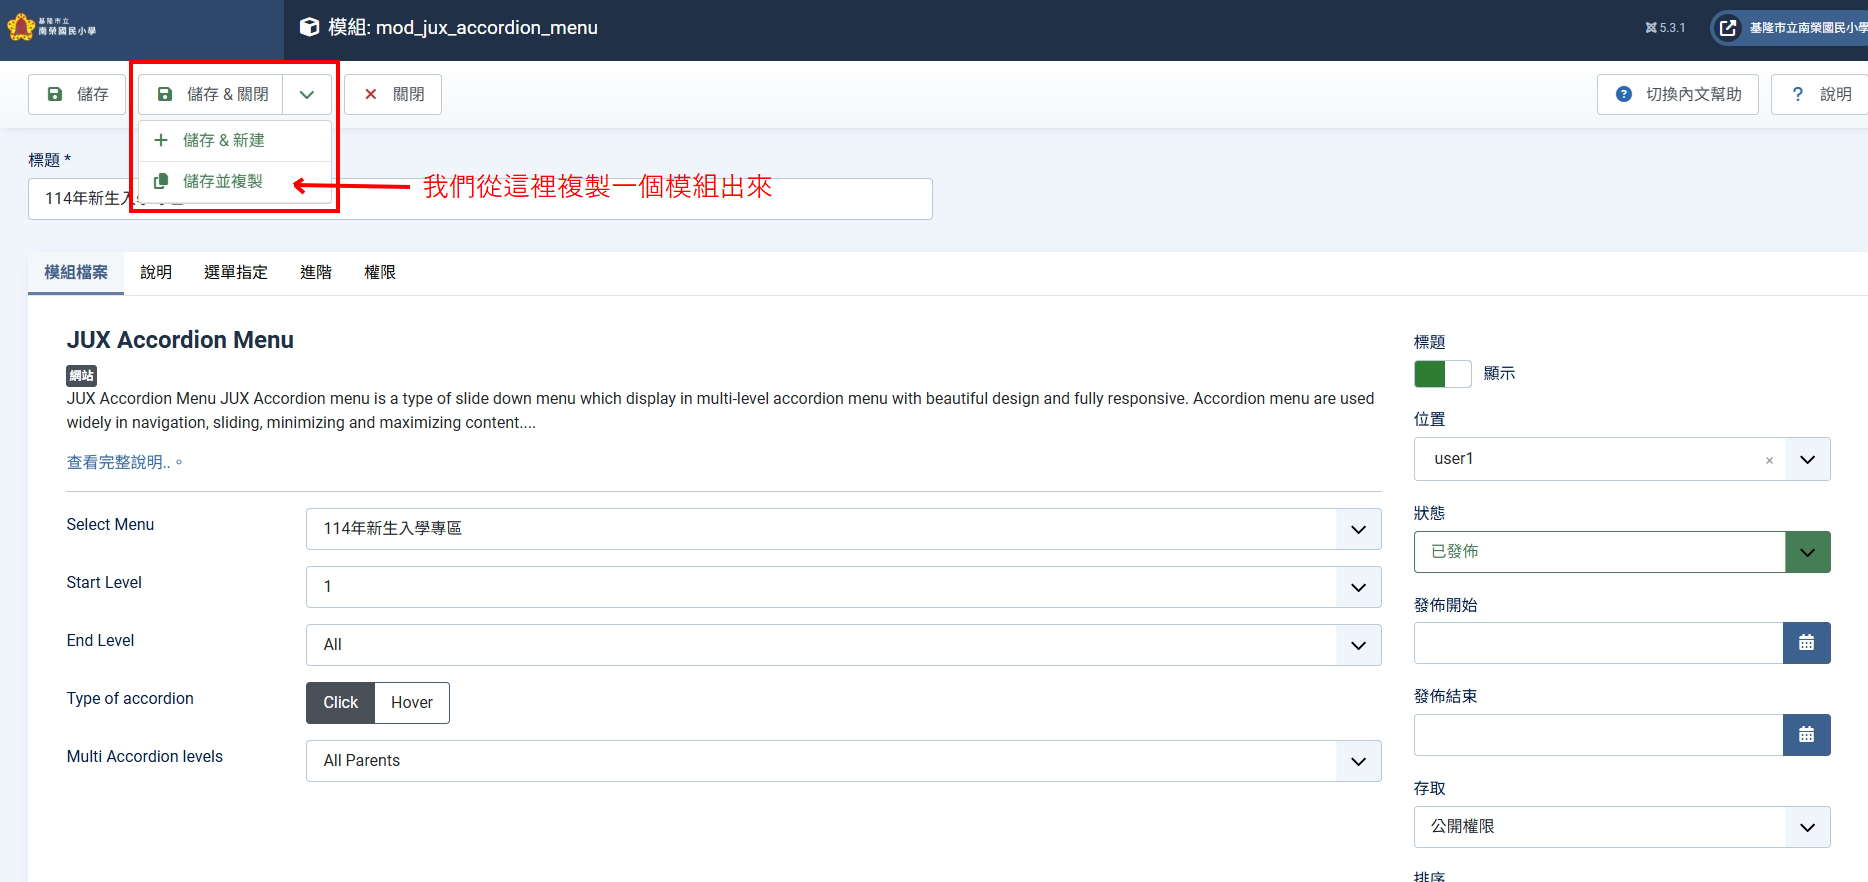The height and width of the screenshot is (882, 1868).
Task: Open calendar picker for 發佈結束
Action: (1806, 735)
